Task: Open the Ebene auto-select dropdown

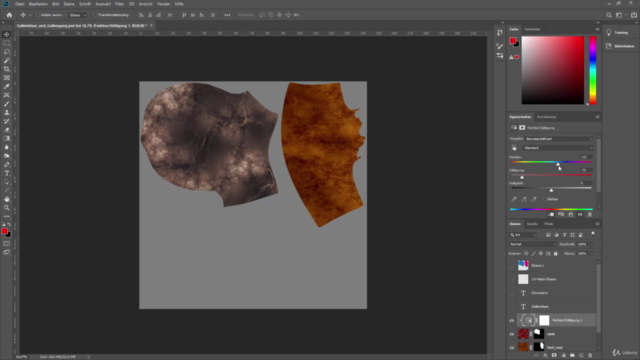Action: tap(78, 15)
